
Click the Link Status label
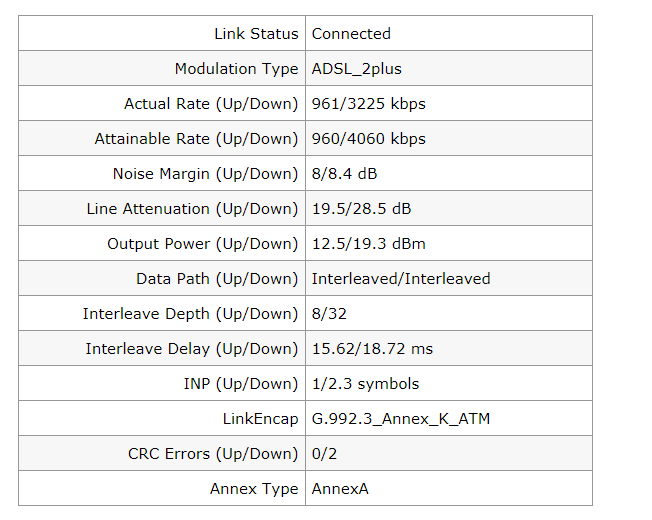pos(256,34)
